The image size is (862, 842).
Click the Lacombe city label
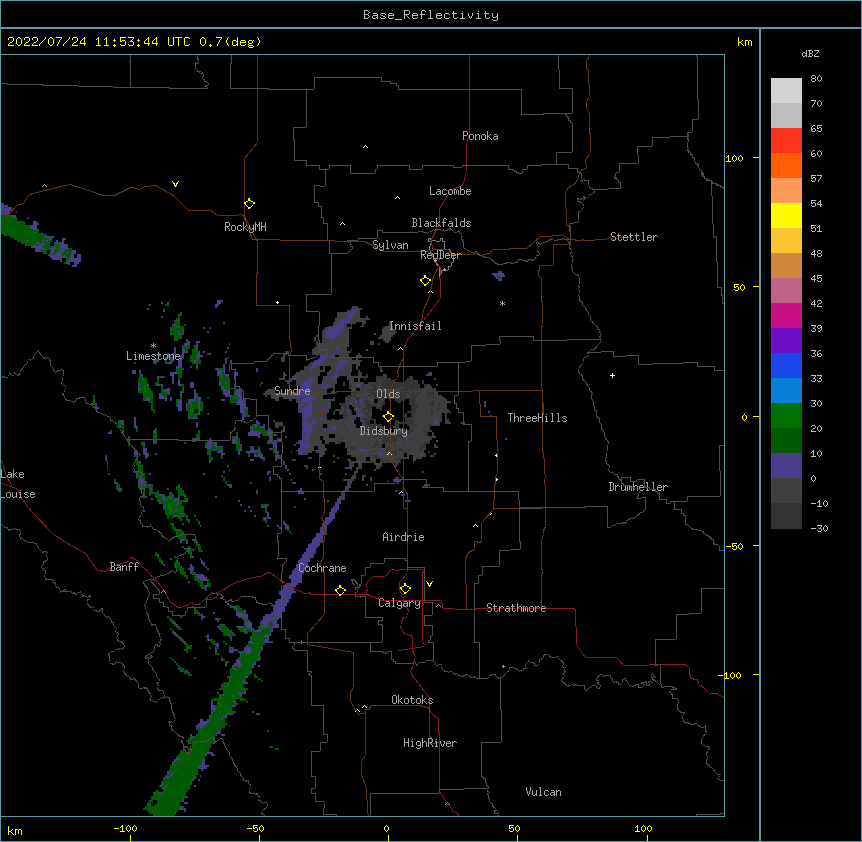coord(450,191)
